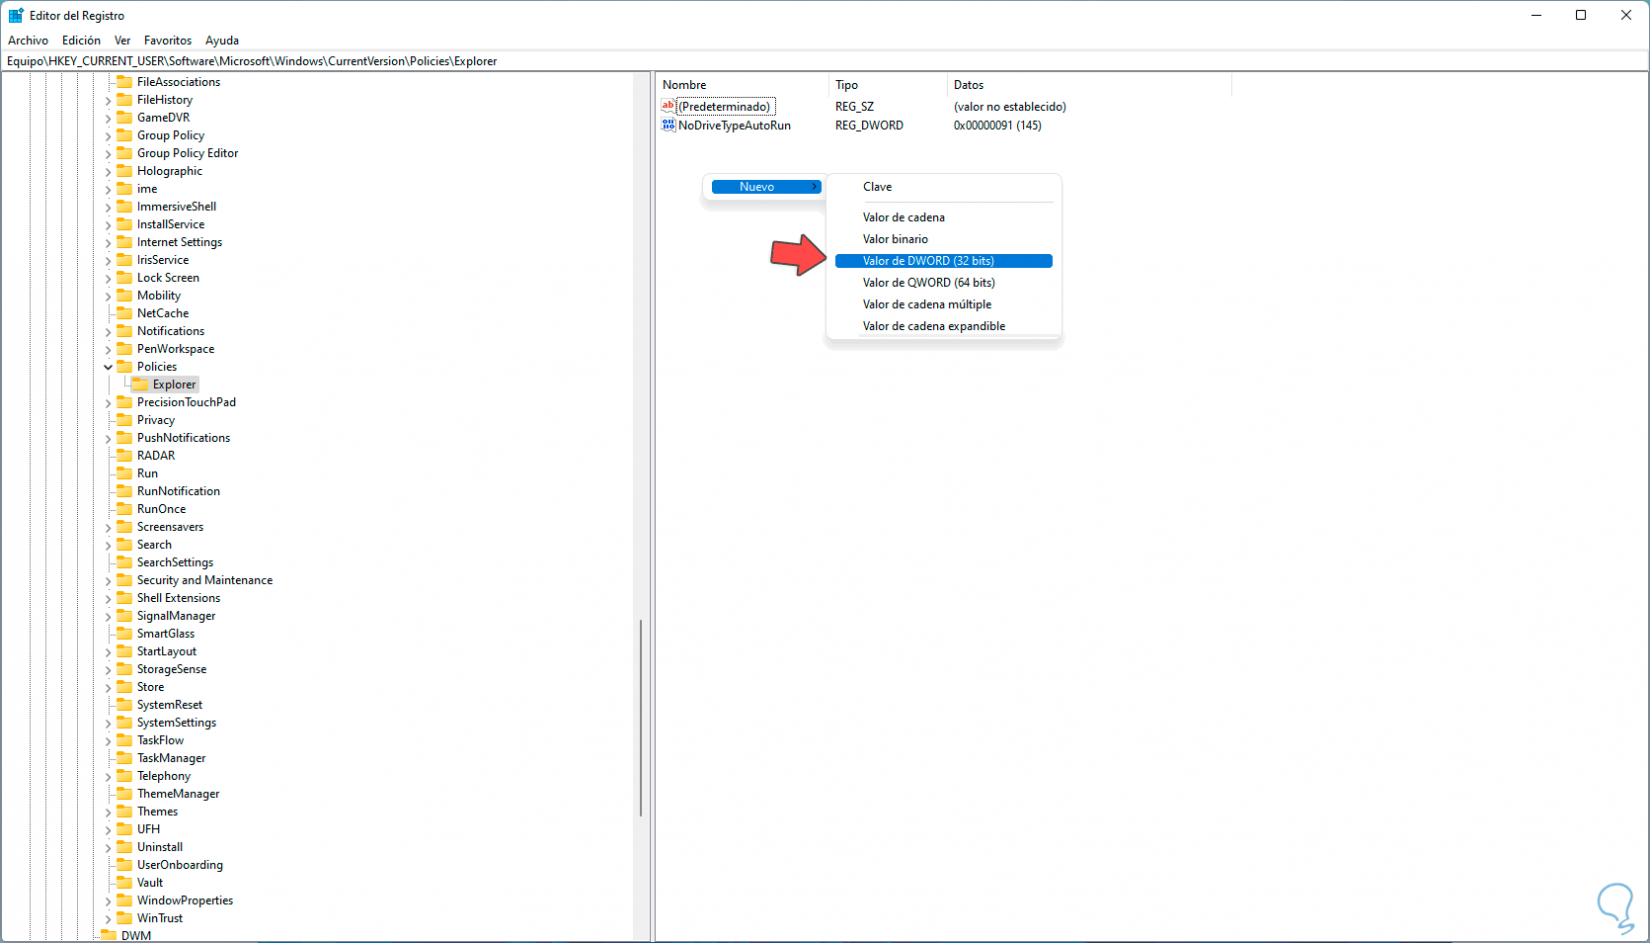Image resolution: width=1650 pixels, height=943 pixels.
Task: Click the Notifications folder icon
Action: 124,331
